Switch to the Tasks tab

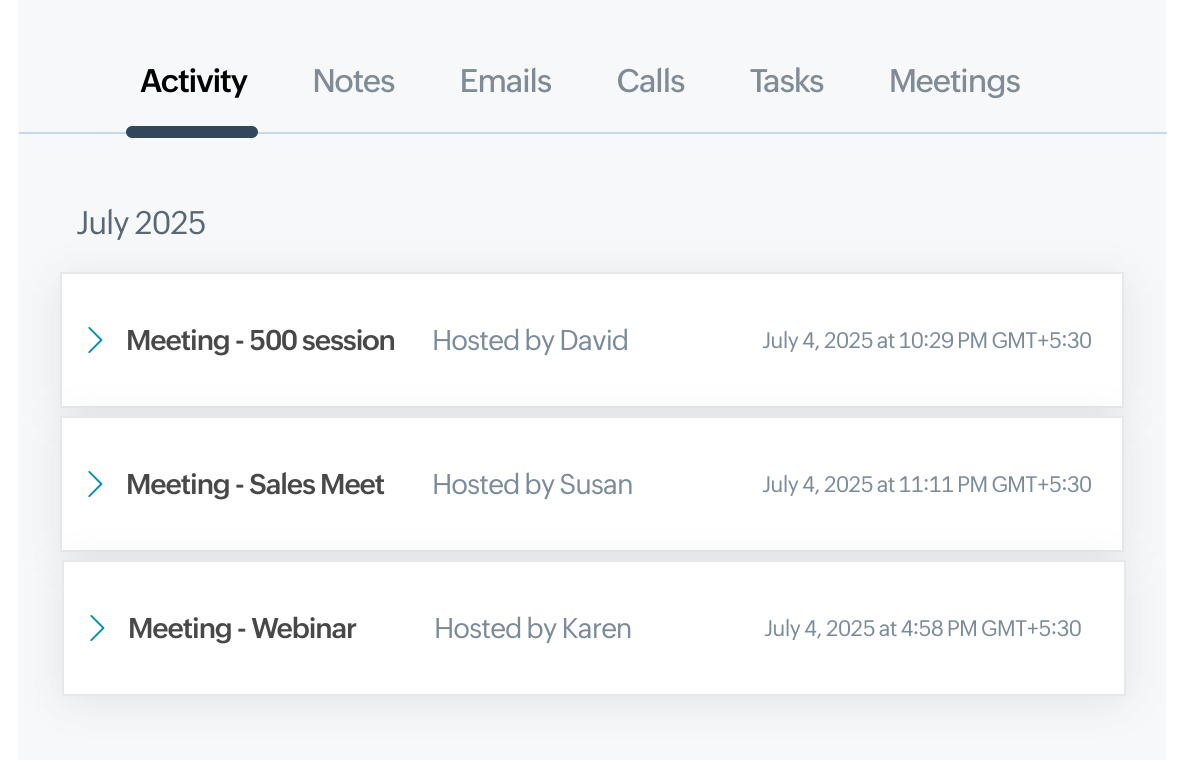click(786, 81)
